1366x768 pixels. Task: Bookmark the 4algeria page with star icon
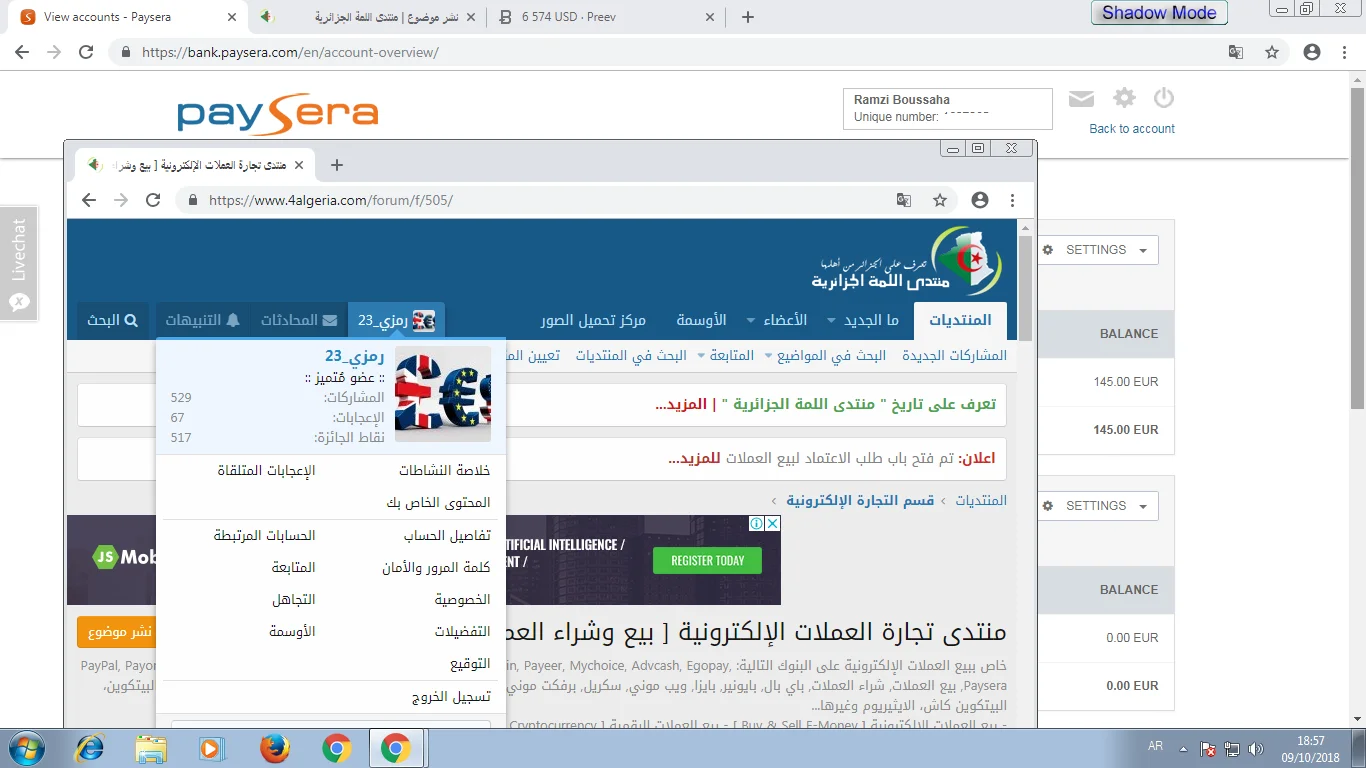tap(940, 200)
